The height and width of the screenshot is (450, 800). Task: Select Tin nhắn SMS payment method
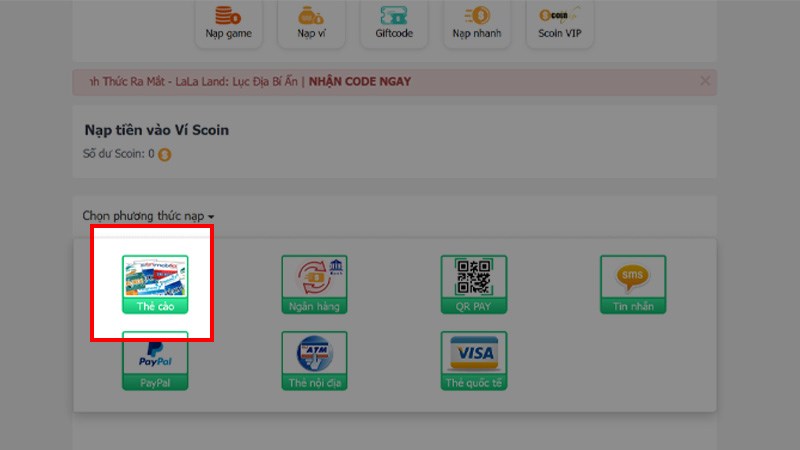(633, 284)
